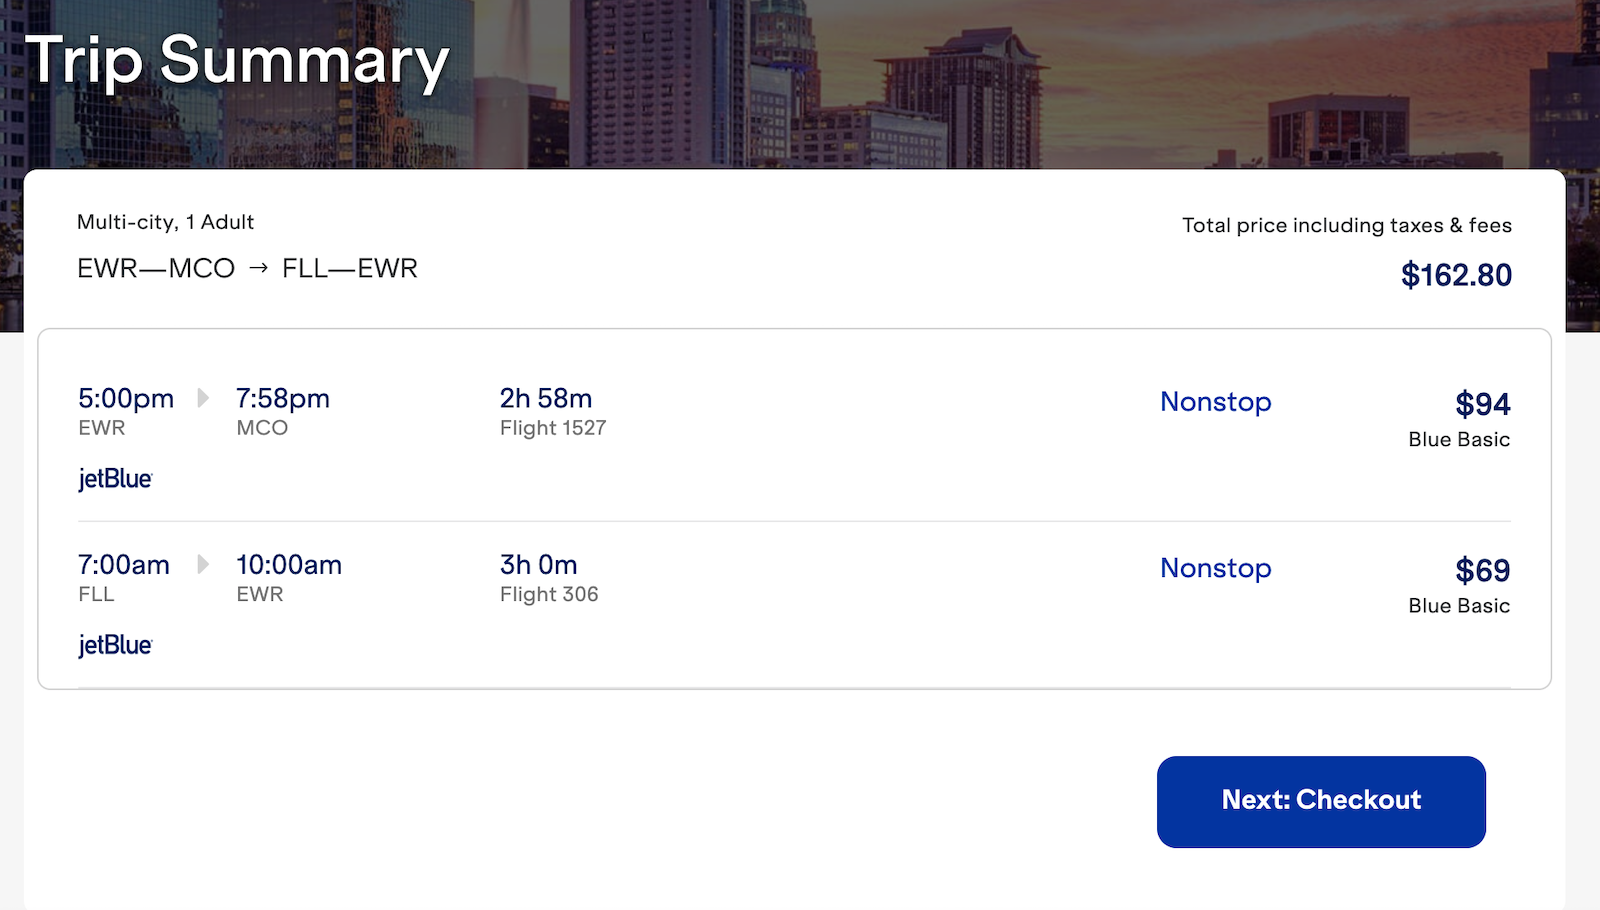
Task: Select Flight 306 details
Action: point(548,593)
